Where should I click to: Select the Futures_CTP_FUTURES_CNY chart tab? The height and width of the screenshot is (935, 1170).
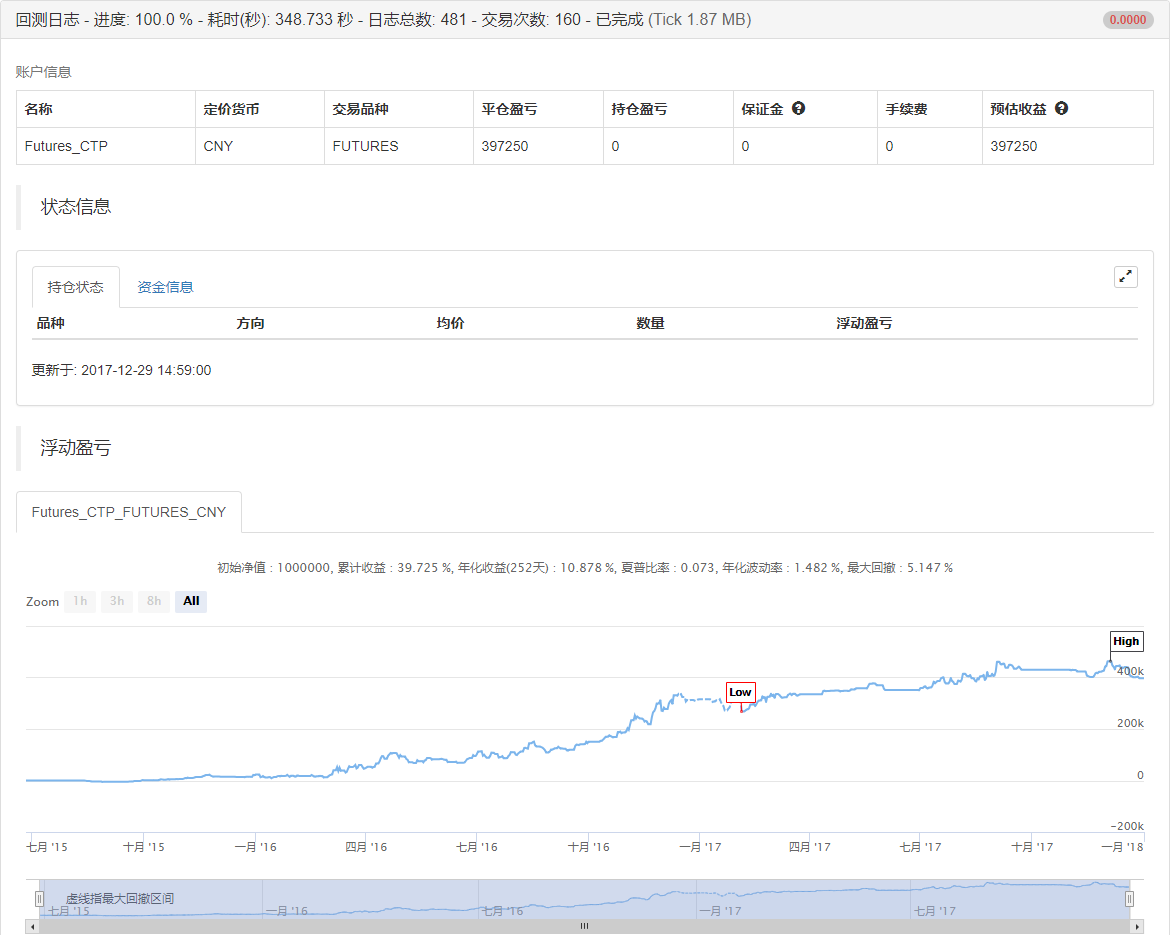129,512
